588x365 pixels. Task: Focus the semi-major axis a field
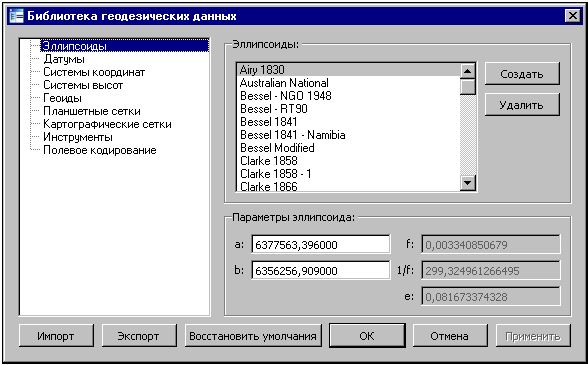coord(321,245)
